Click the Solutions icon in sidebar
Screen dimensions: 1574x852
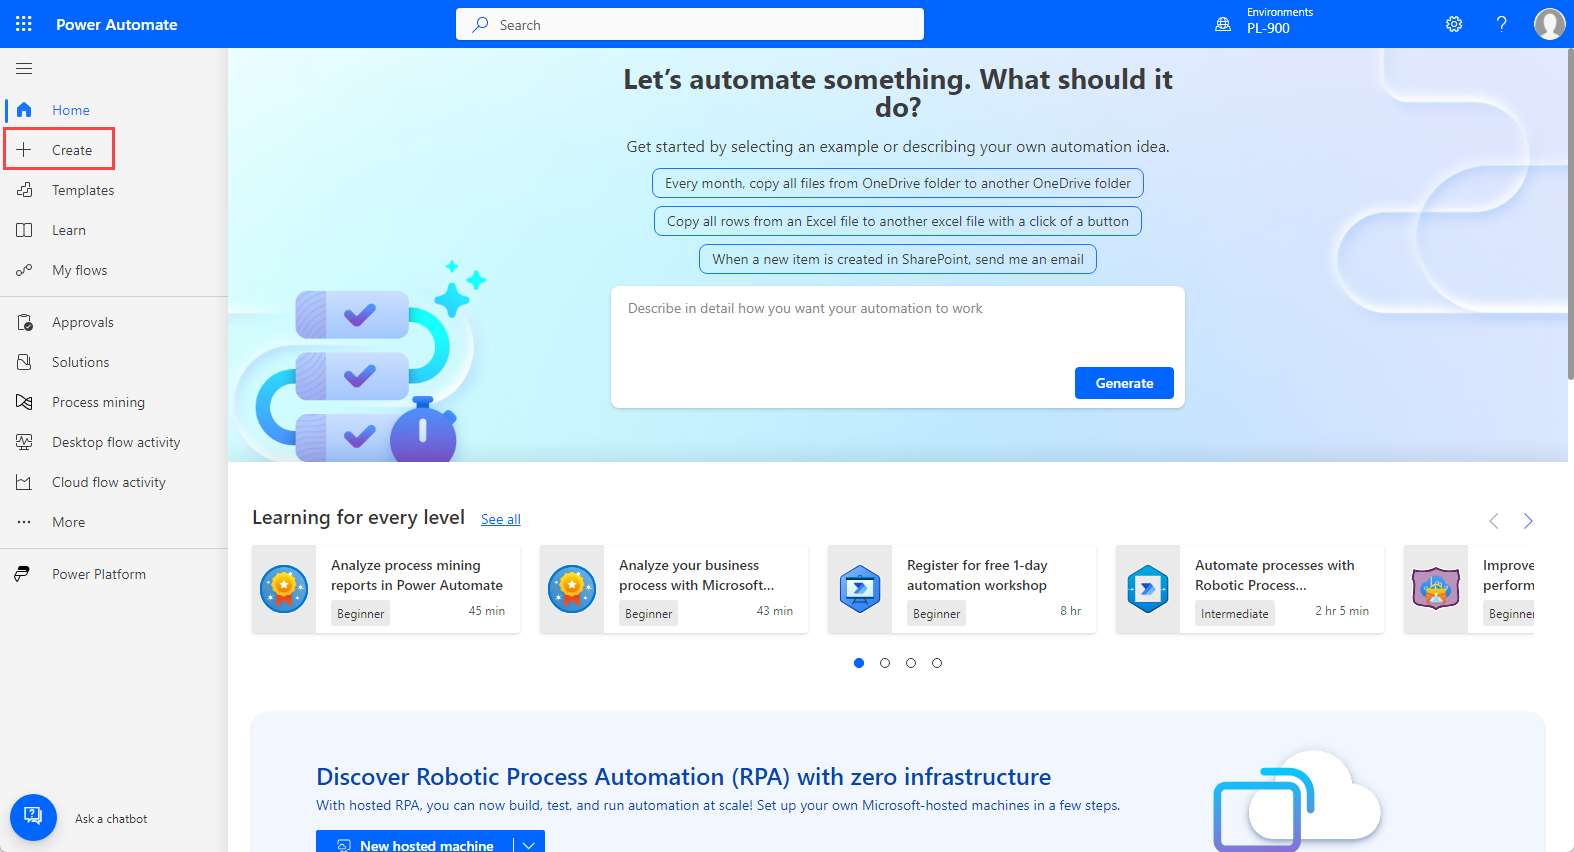click(24, 362)
